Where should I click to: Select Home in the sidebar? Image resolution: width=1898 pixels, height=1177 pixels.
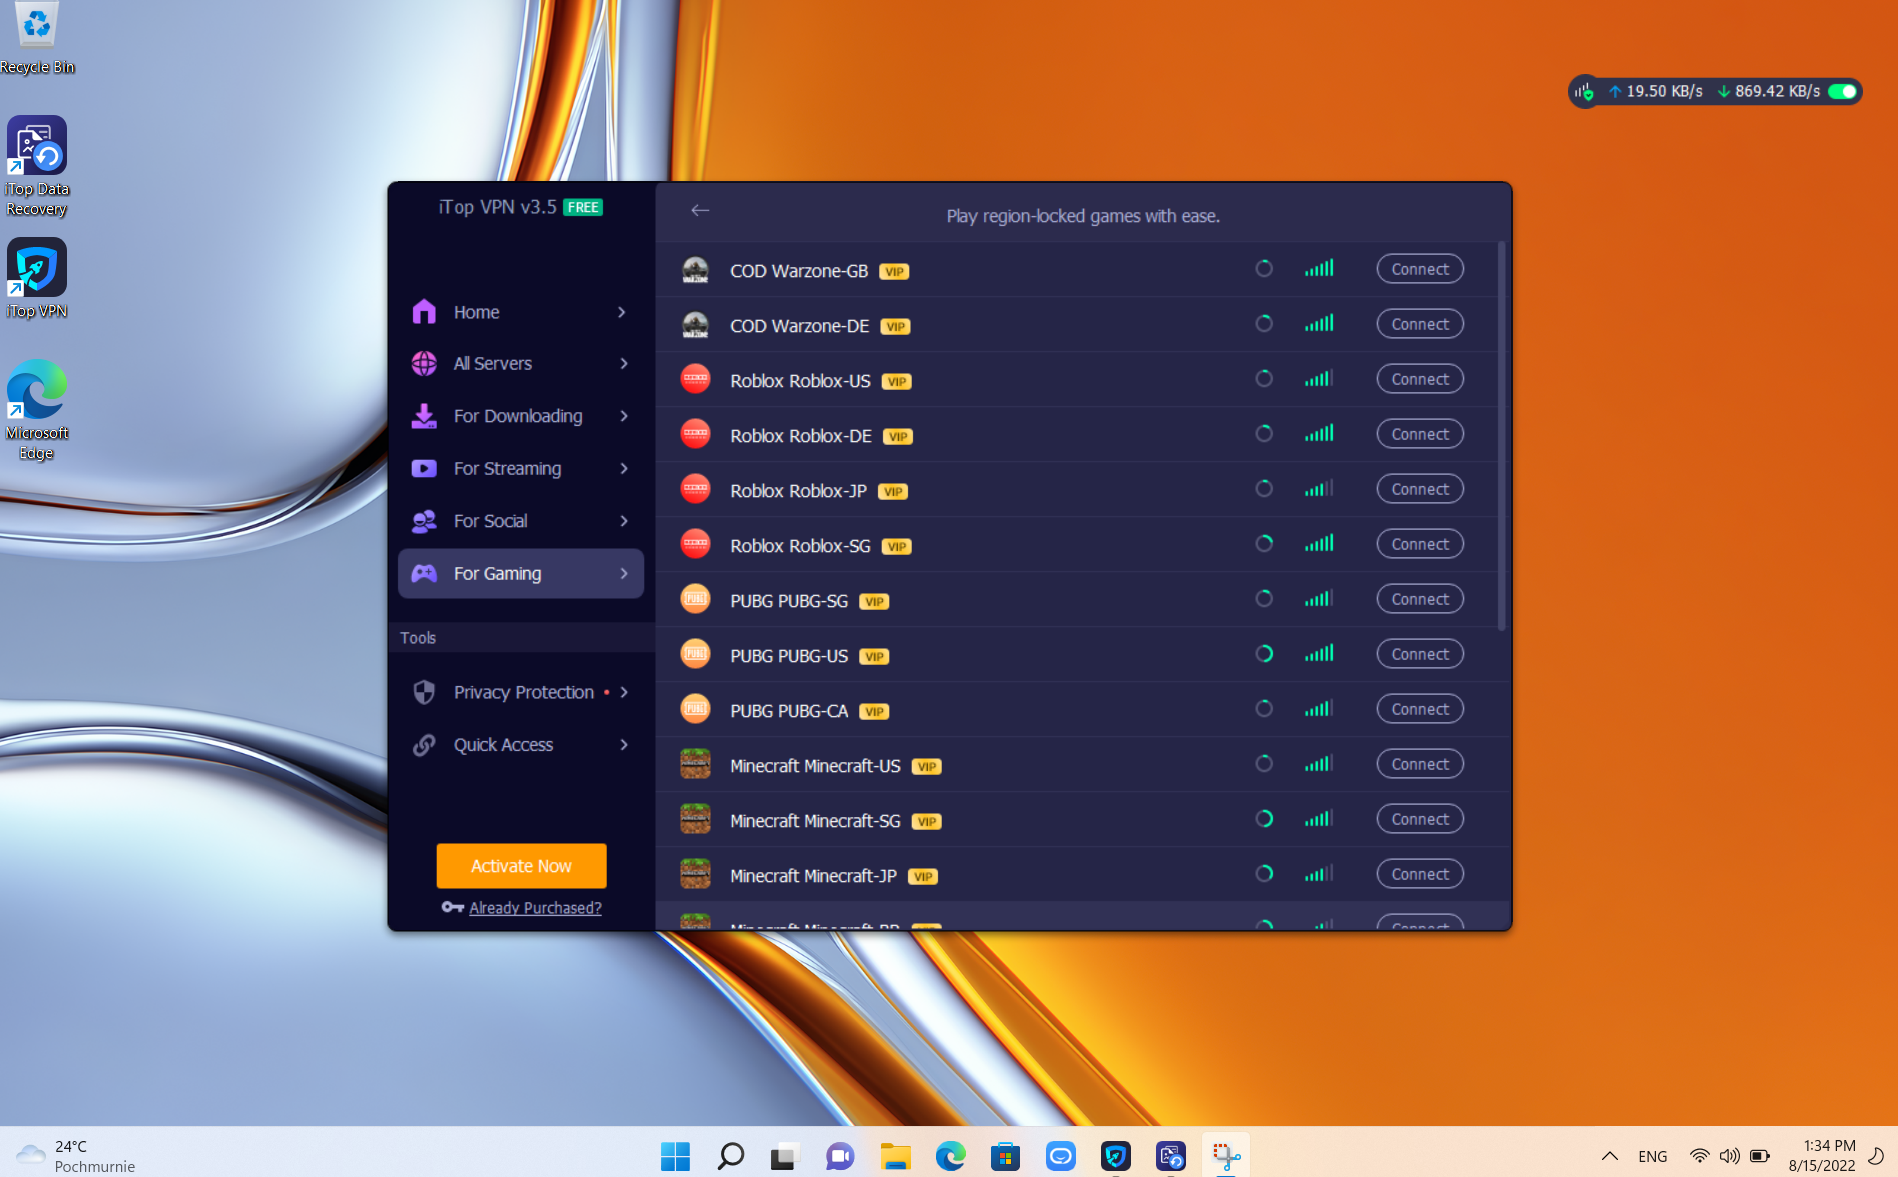[521, 312]
